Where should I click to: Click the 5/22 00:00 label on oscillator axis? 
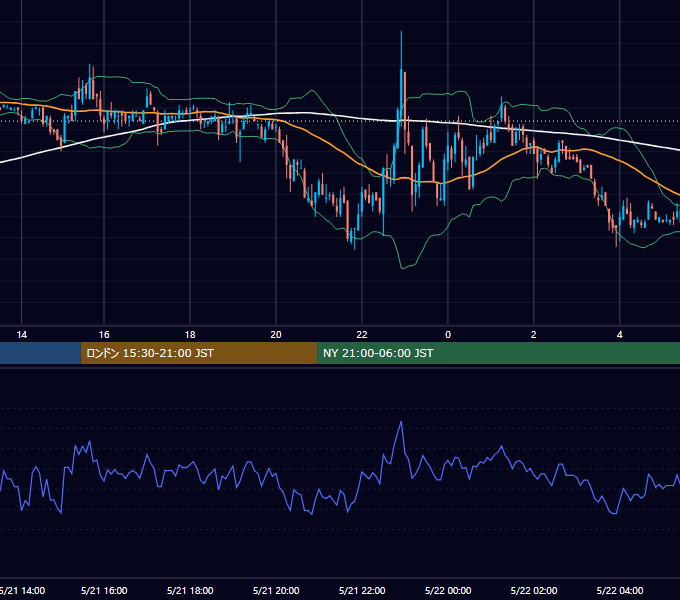coord(448,590)
